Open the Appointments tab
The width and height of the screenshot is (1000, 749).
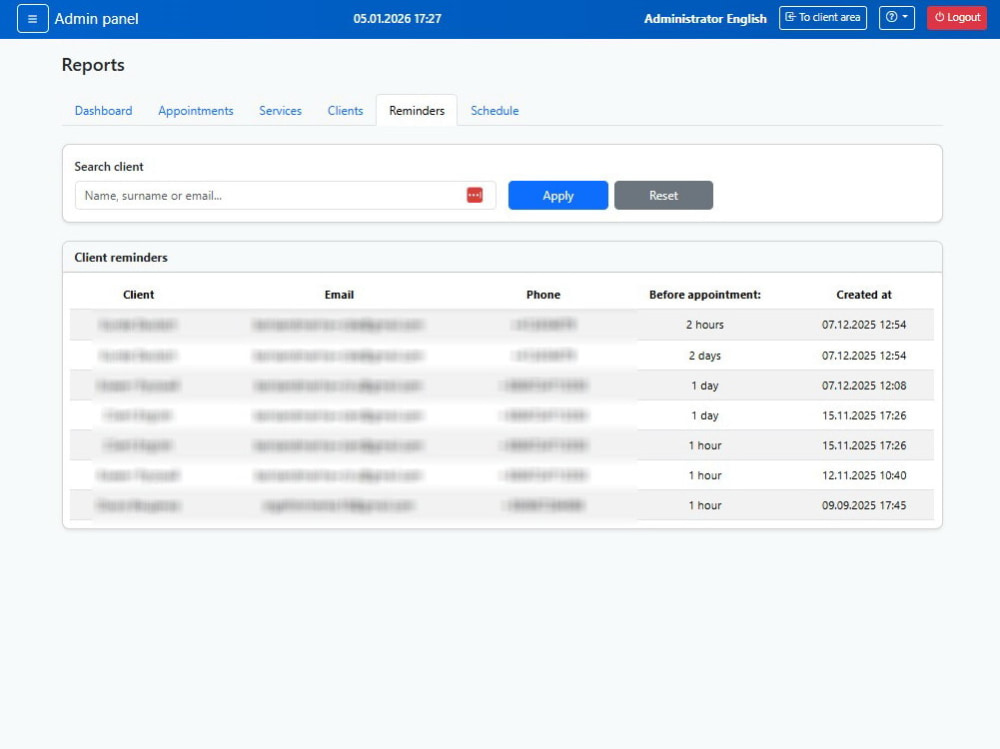(196, 110)
